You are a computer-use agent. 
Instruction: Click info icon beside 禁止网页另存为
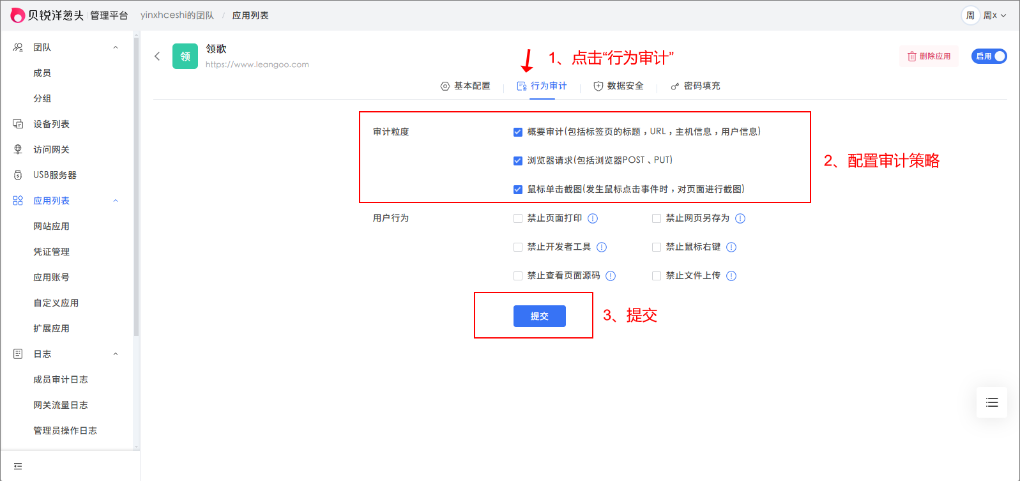[740, 219]
